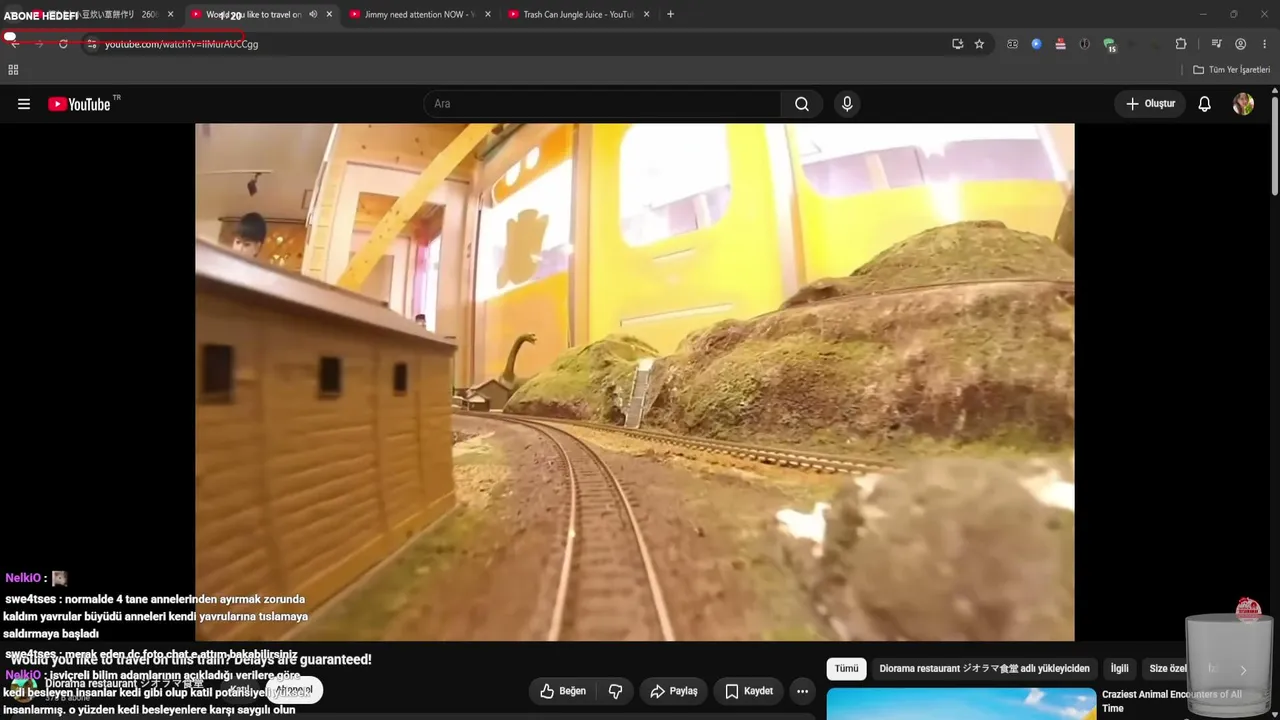
Task: Dislike the video with thumbs-down
Action: [615, 691]
